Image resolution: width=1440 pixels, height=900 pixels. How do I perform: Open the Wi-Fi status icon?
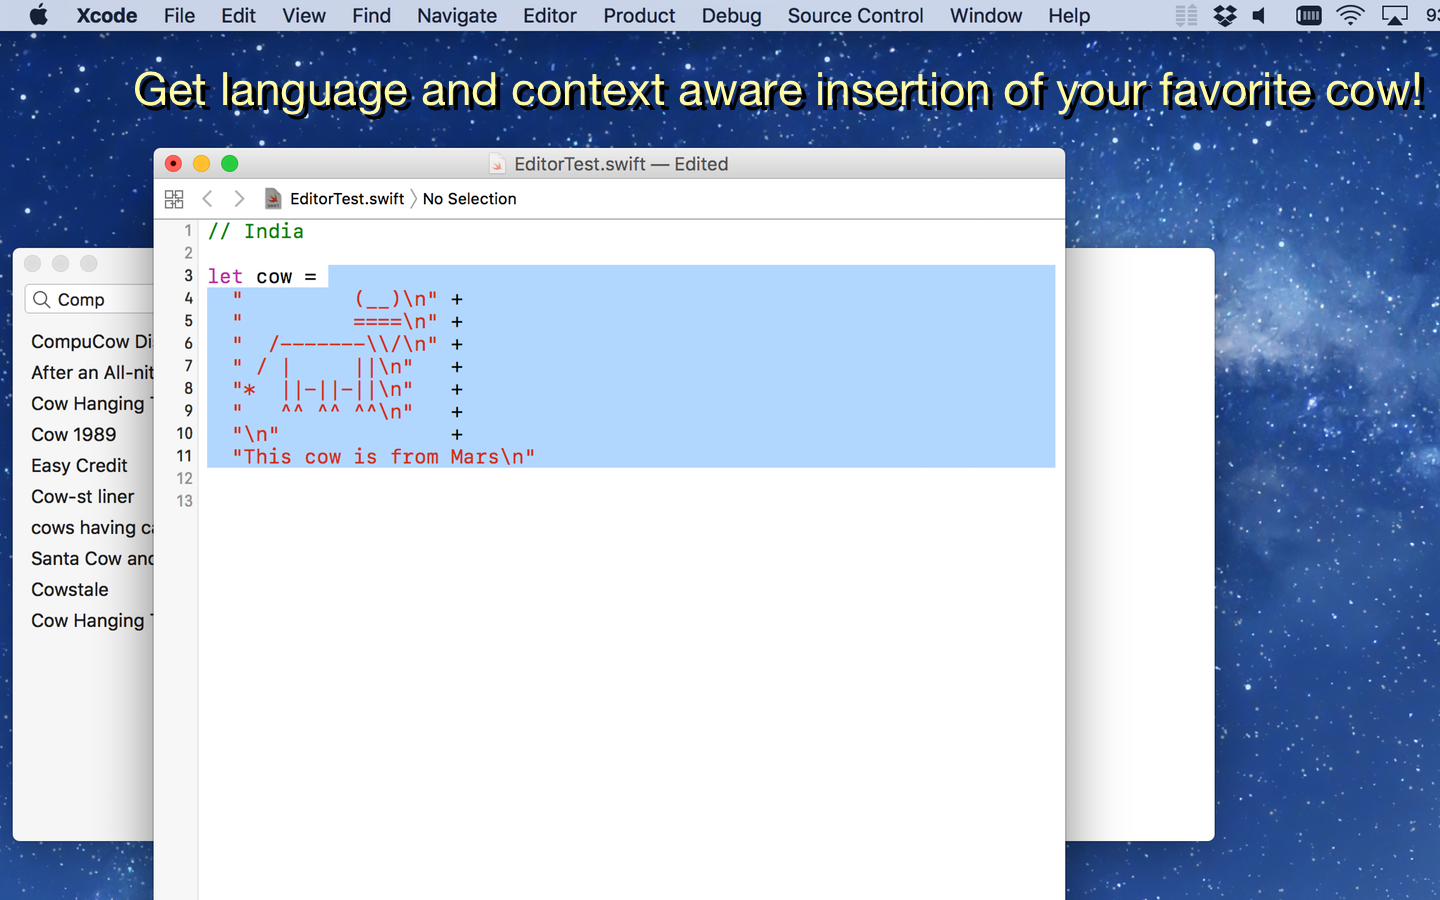pyautogui.click(x=1350, y=16)
